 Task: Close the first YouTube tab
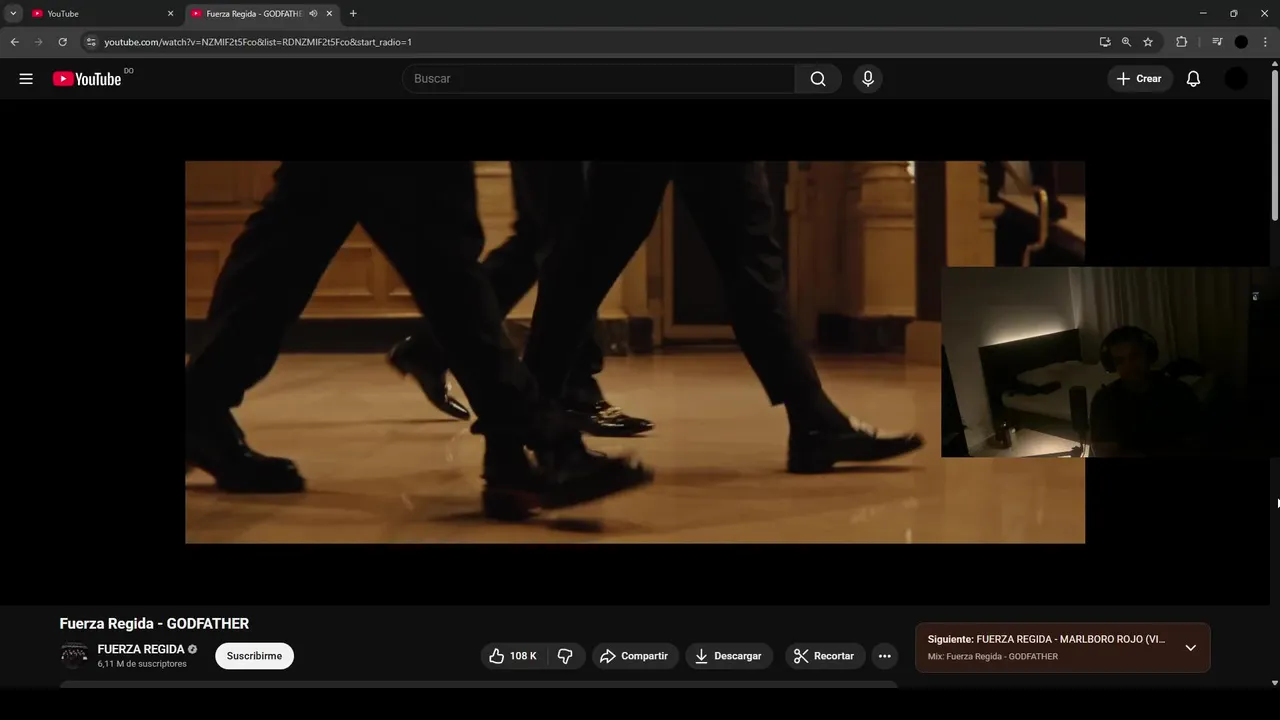pyautogui.click(x=170, y=14)
